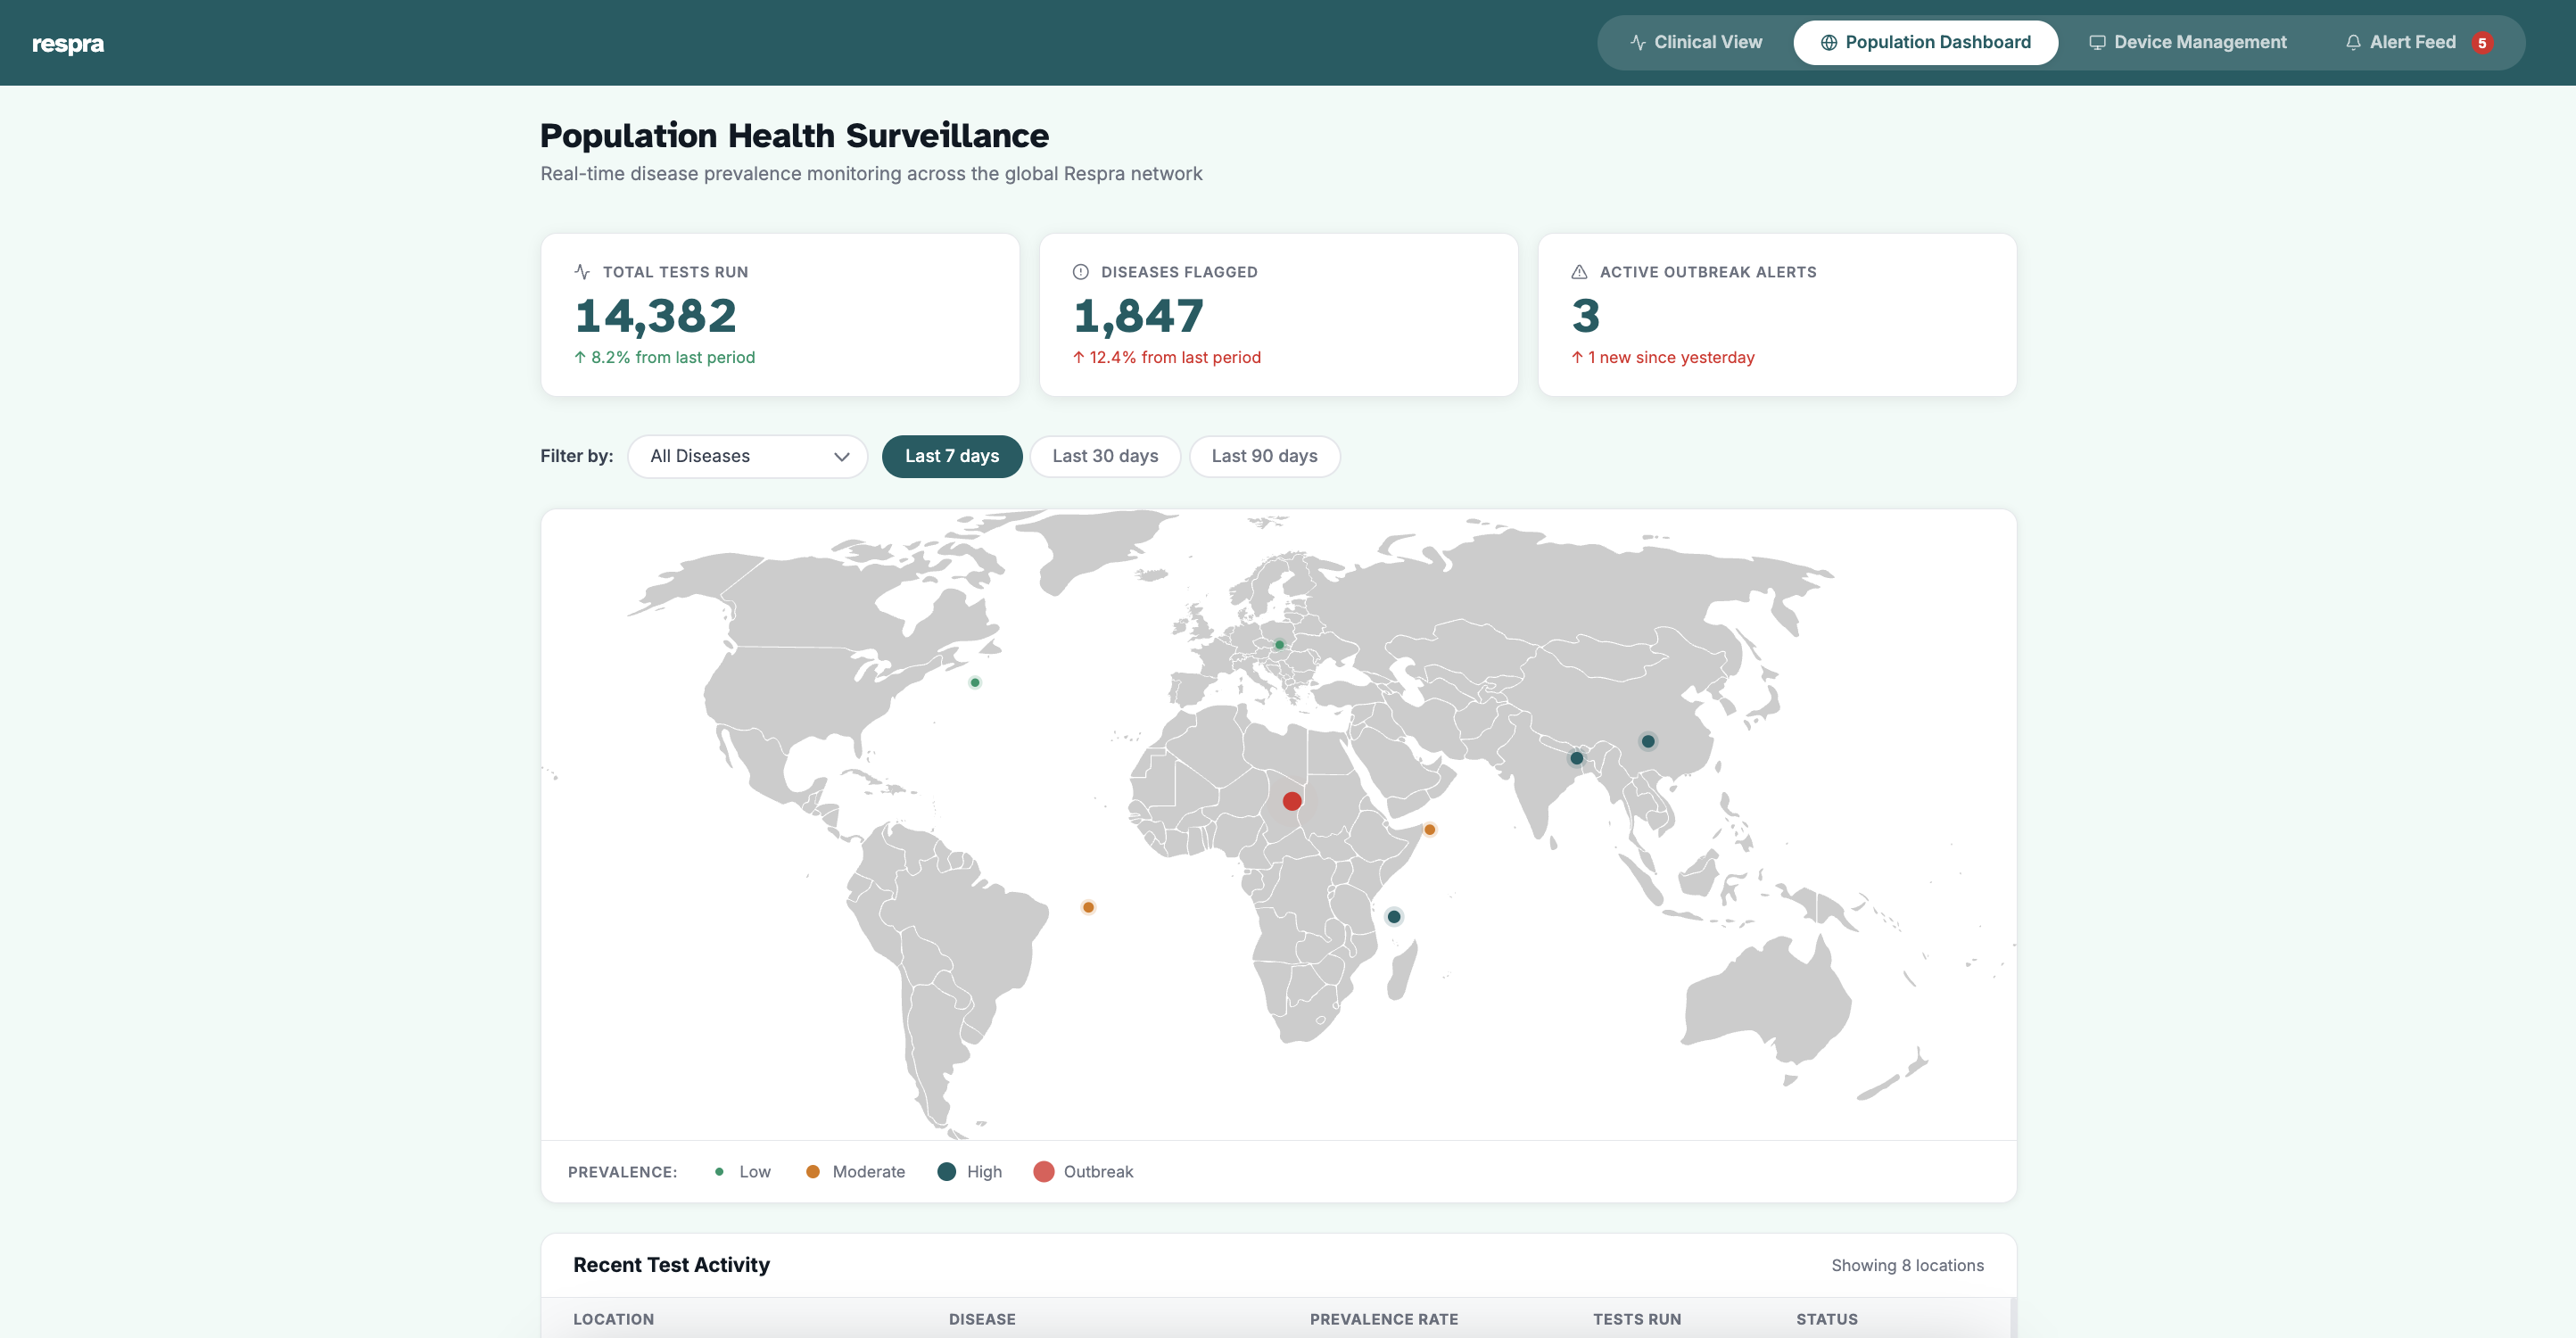Click the PREVALENCE RATE column header
Image resolution: width=2576 pixels, height=1338 pixels.
pyautogui.click(x=1384, y=1319)
